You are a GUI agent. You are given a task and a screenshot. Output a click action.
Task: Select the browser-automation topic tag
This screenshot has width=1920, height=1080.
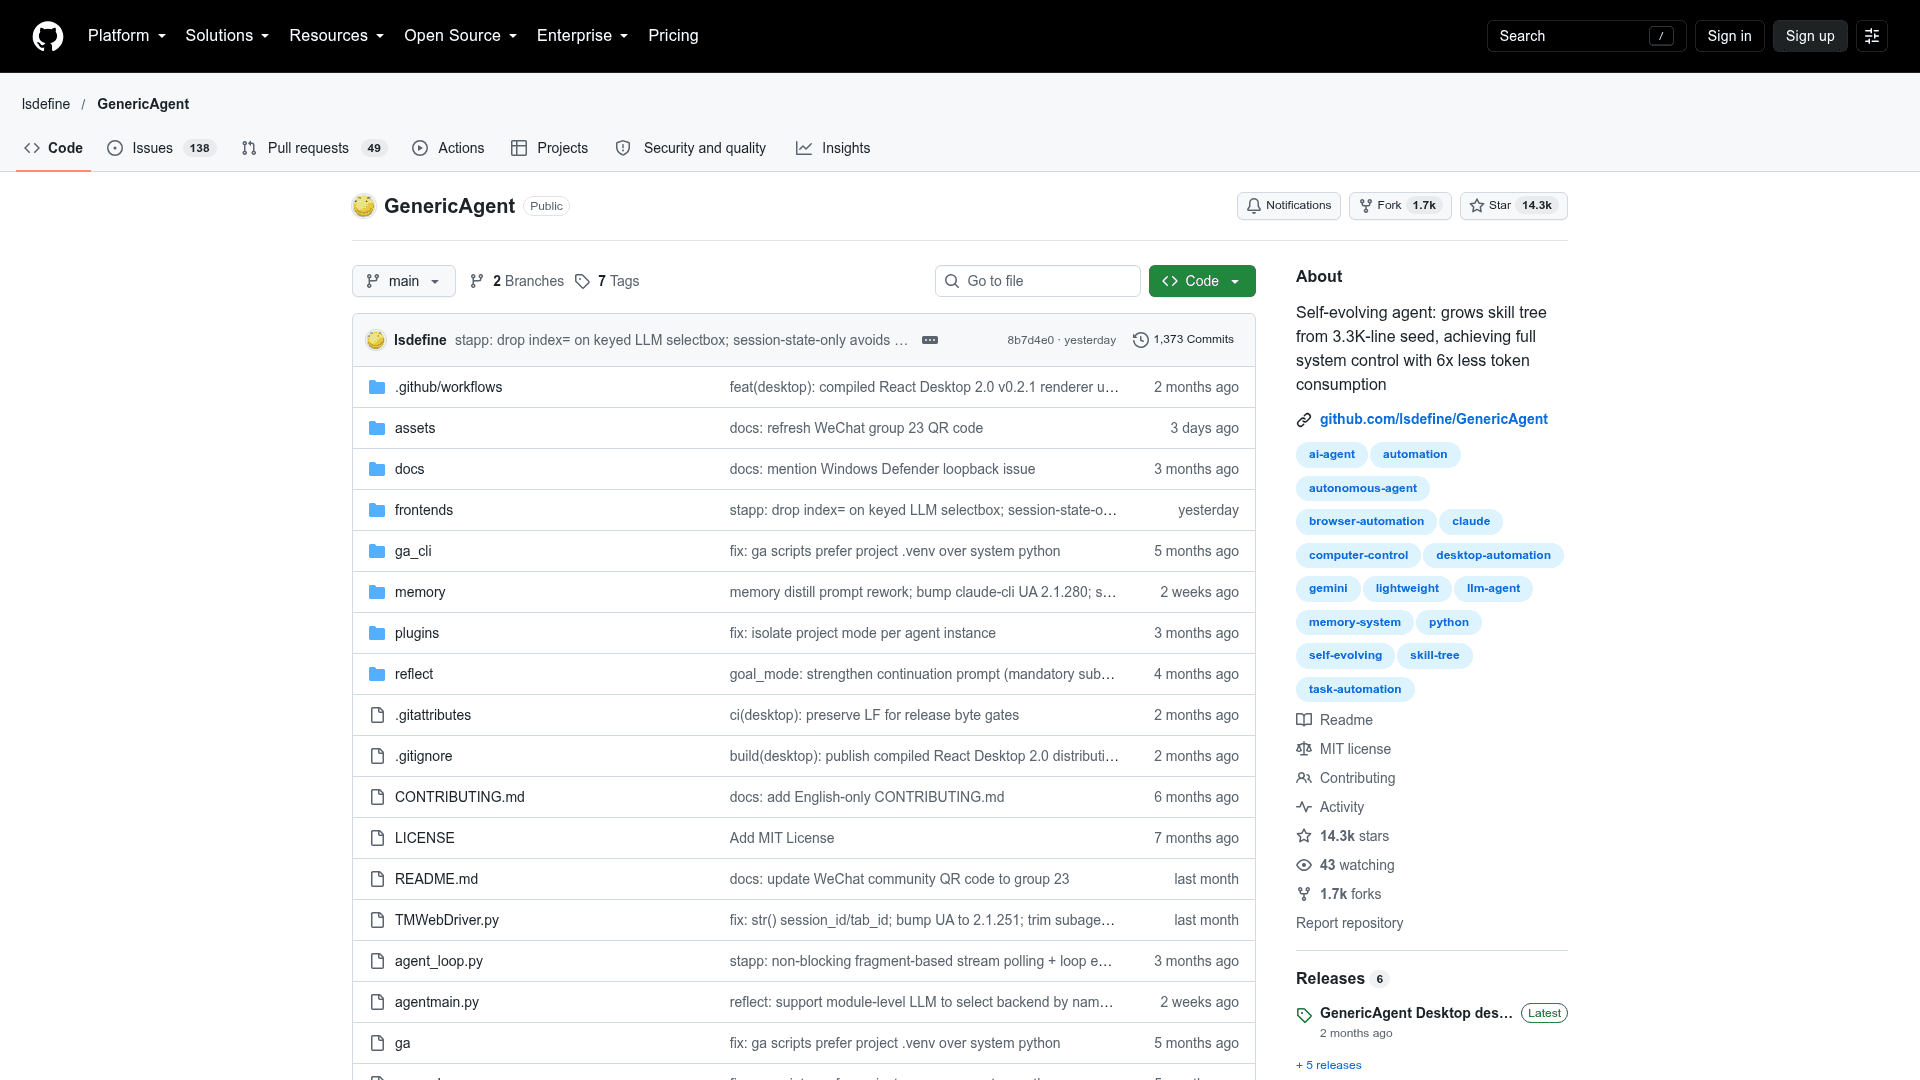click(1366, 522)
